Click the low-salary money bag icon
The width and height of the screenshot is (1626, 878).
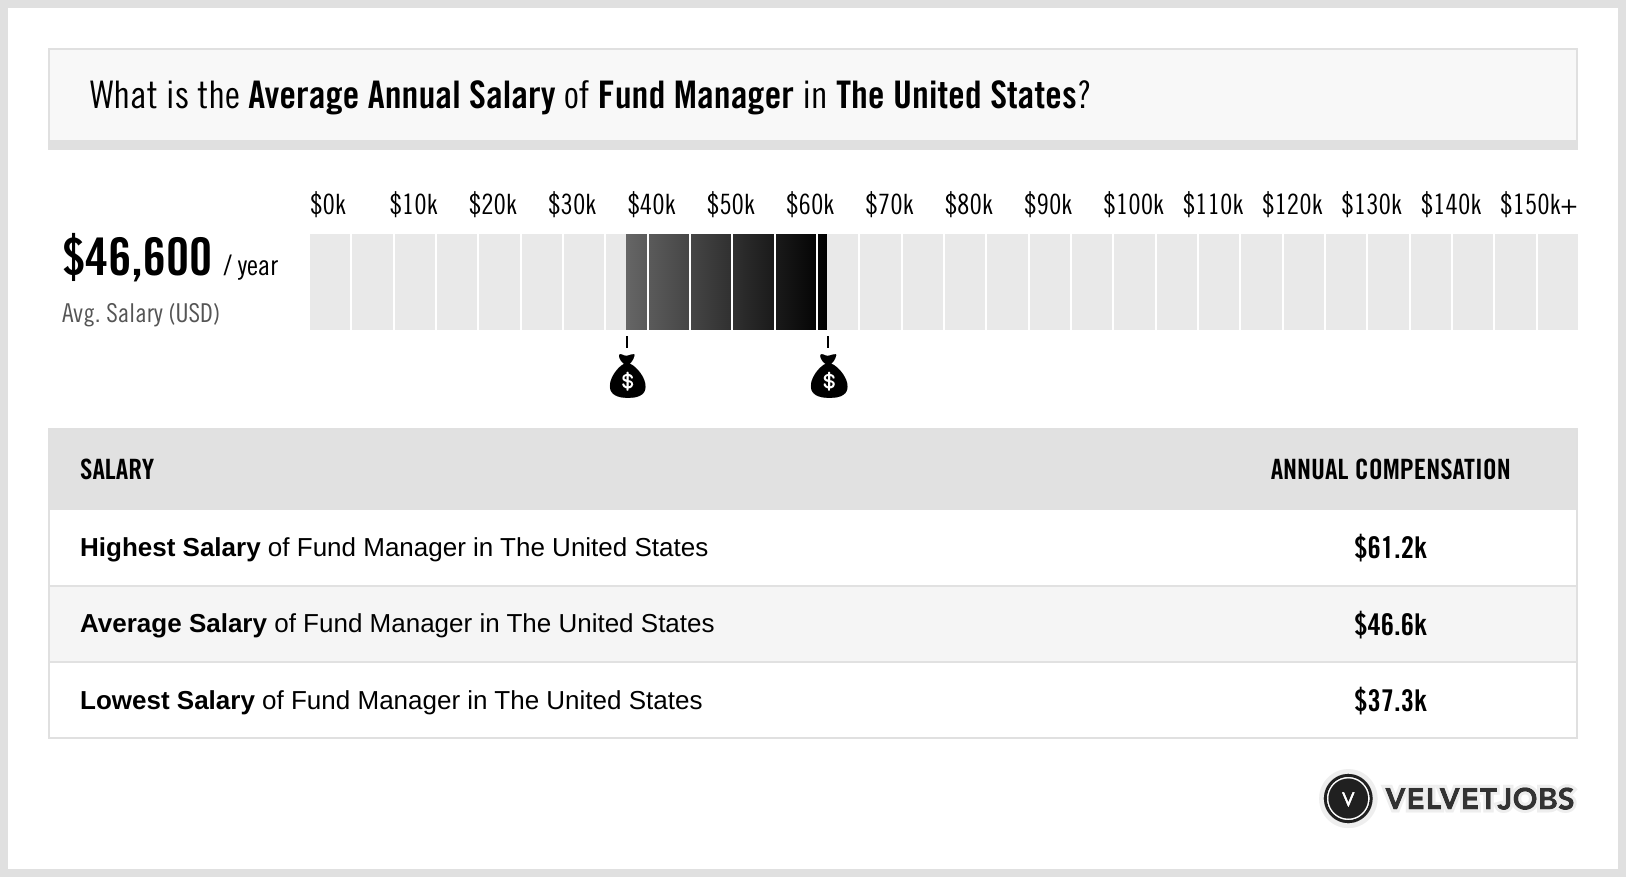click(627, 377)
